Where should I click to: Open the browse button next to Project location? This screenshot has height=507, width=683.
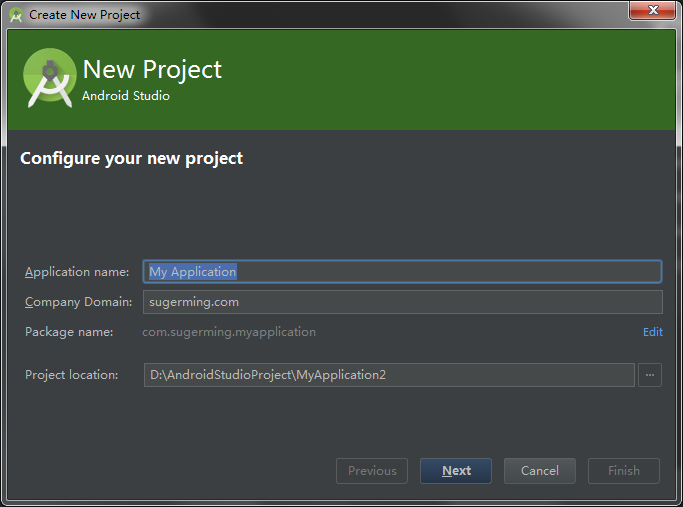(x=649, y=375)
